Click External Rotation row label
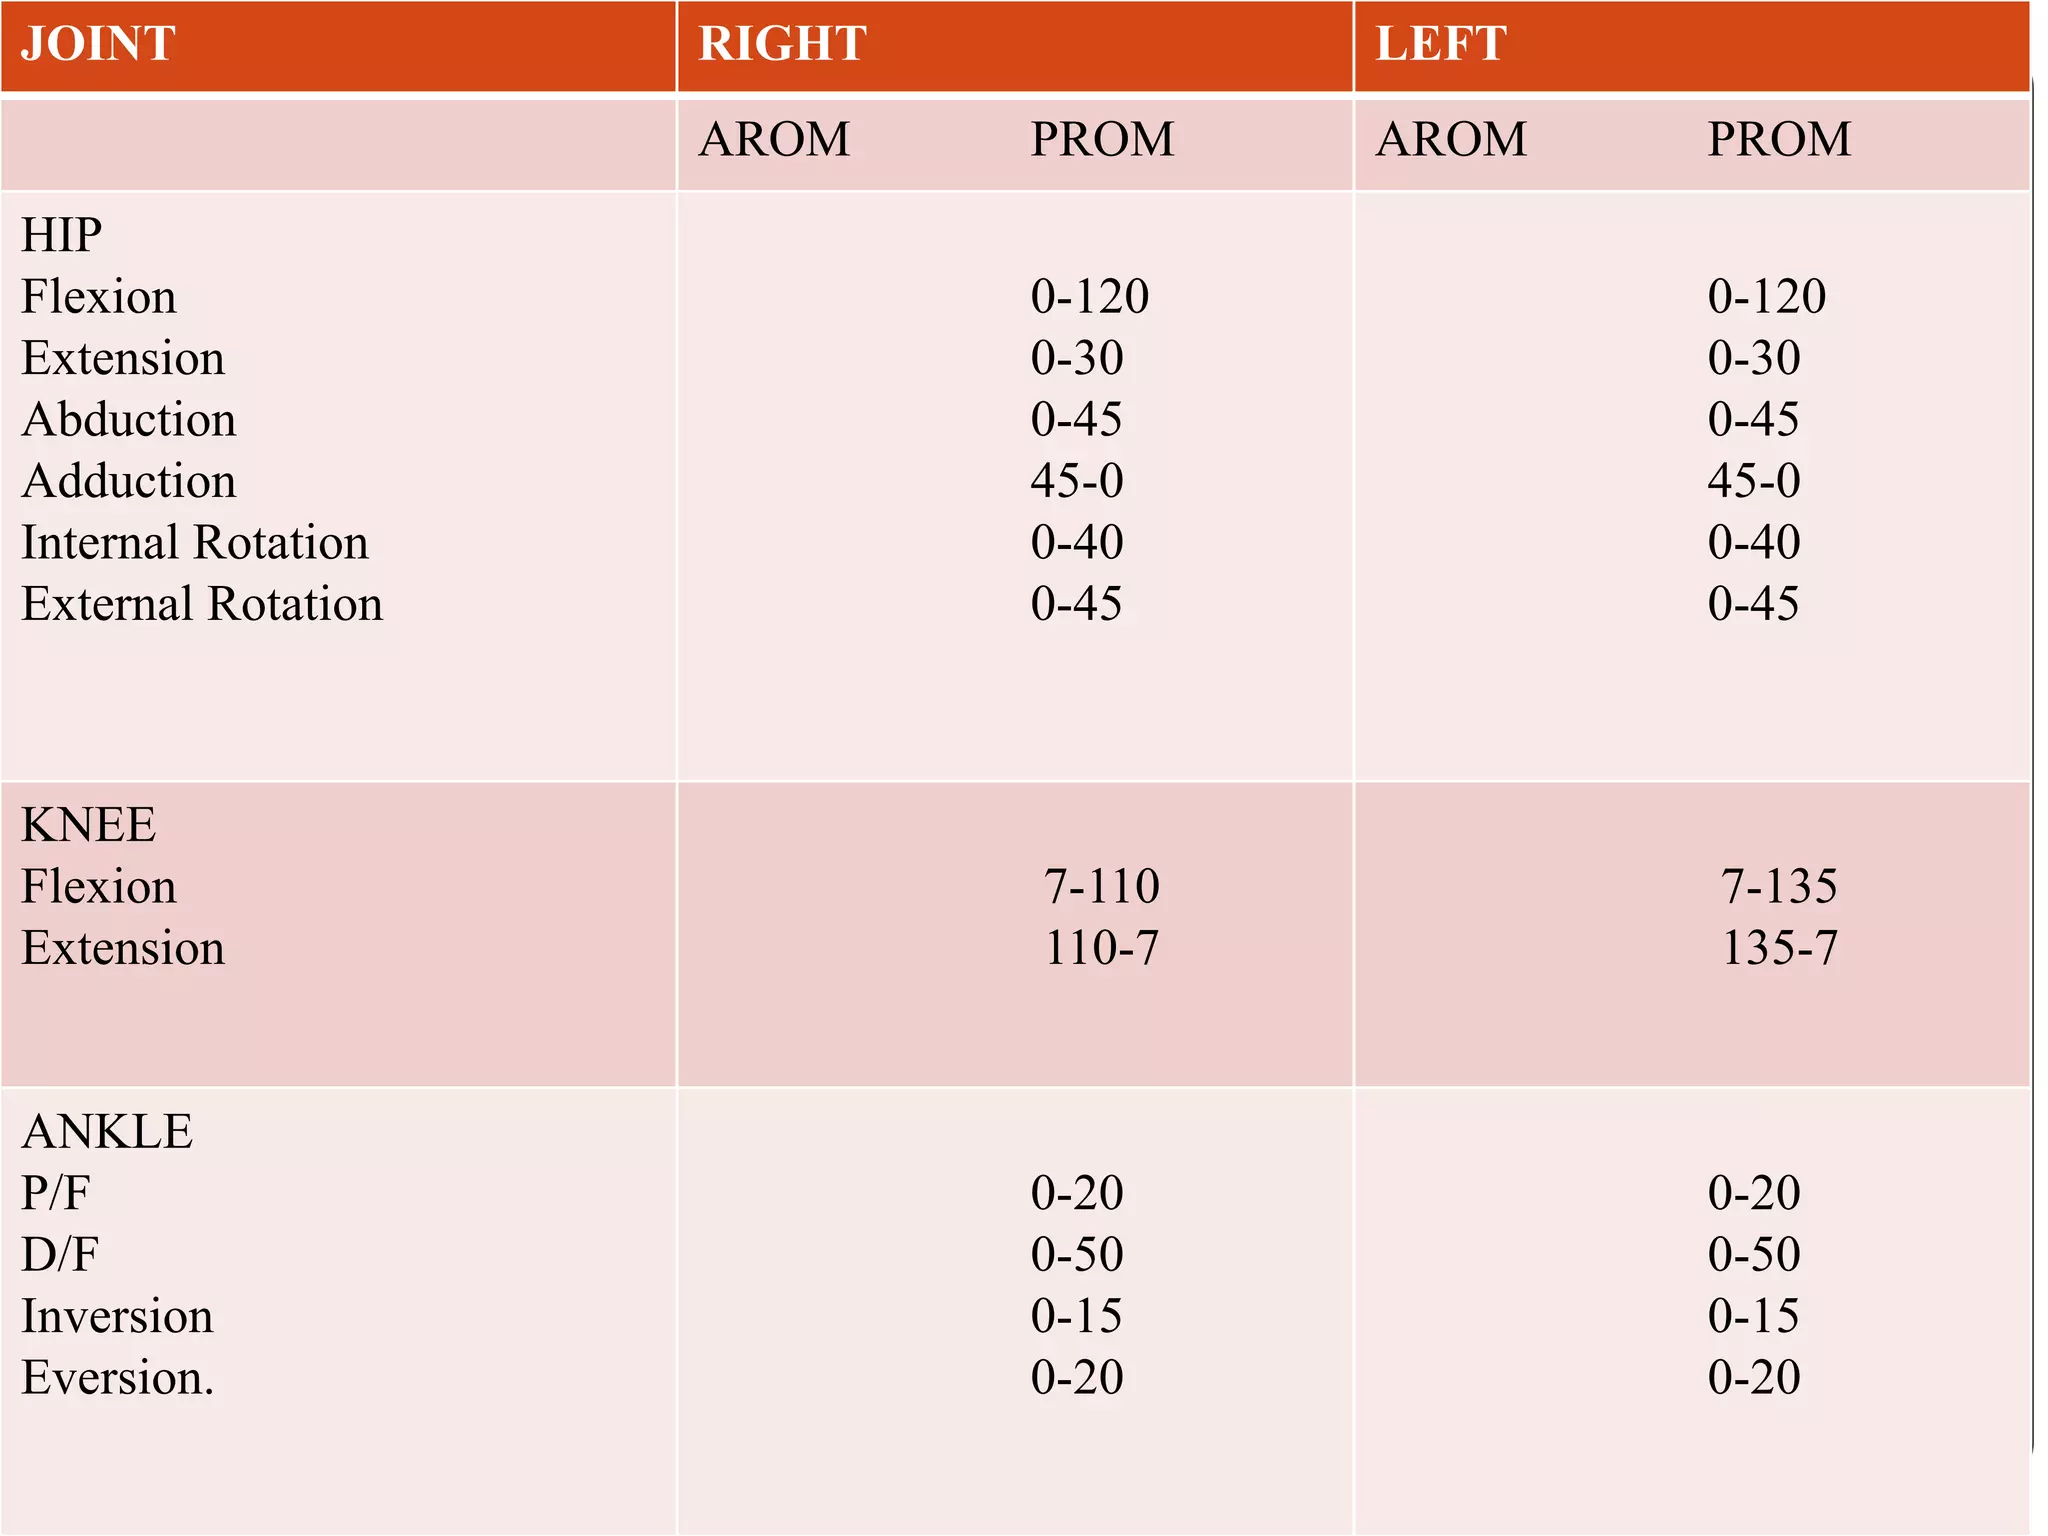Viewport: 2048px width, 1536px height. (x=202, y=604)
